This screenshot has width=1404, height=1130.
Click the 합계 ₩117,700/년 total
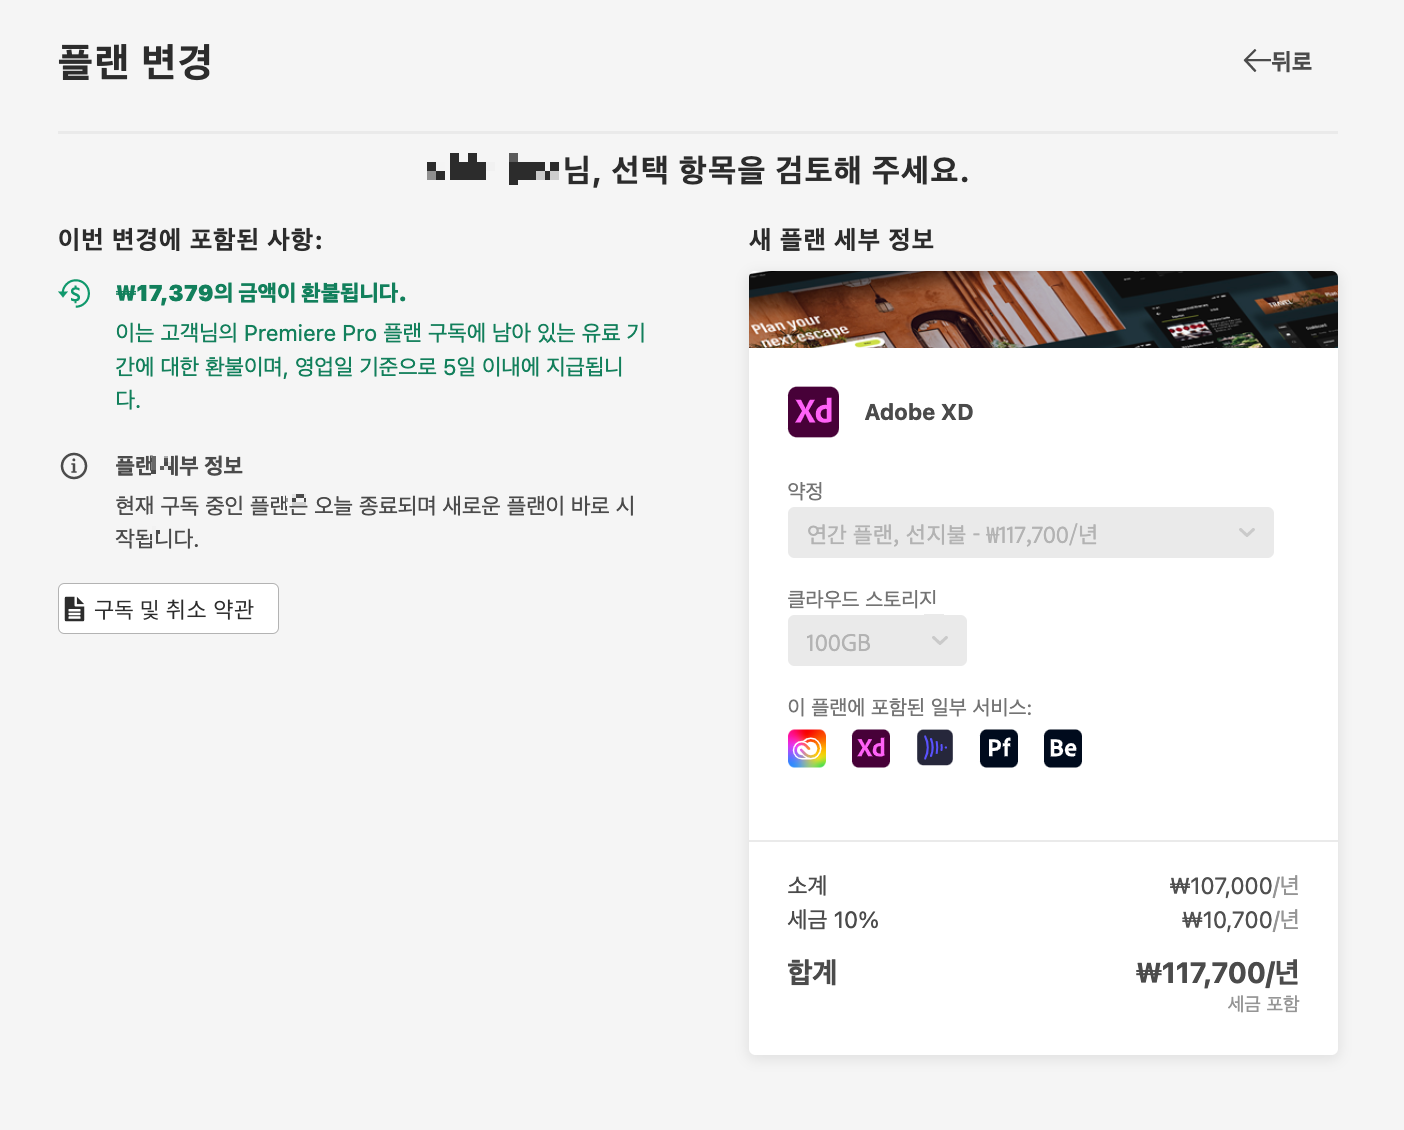click(x=1218, y=973)
